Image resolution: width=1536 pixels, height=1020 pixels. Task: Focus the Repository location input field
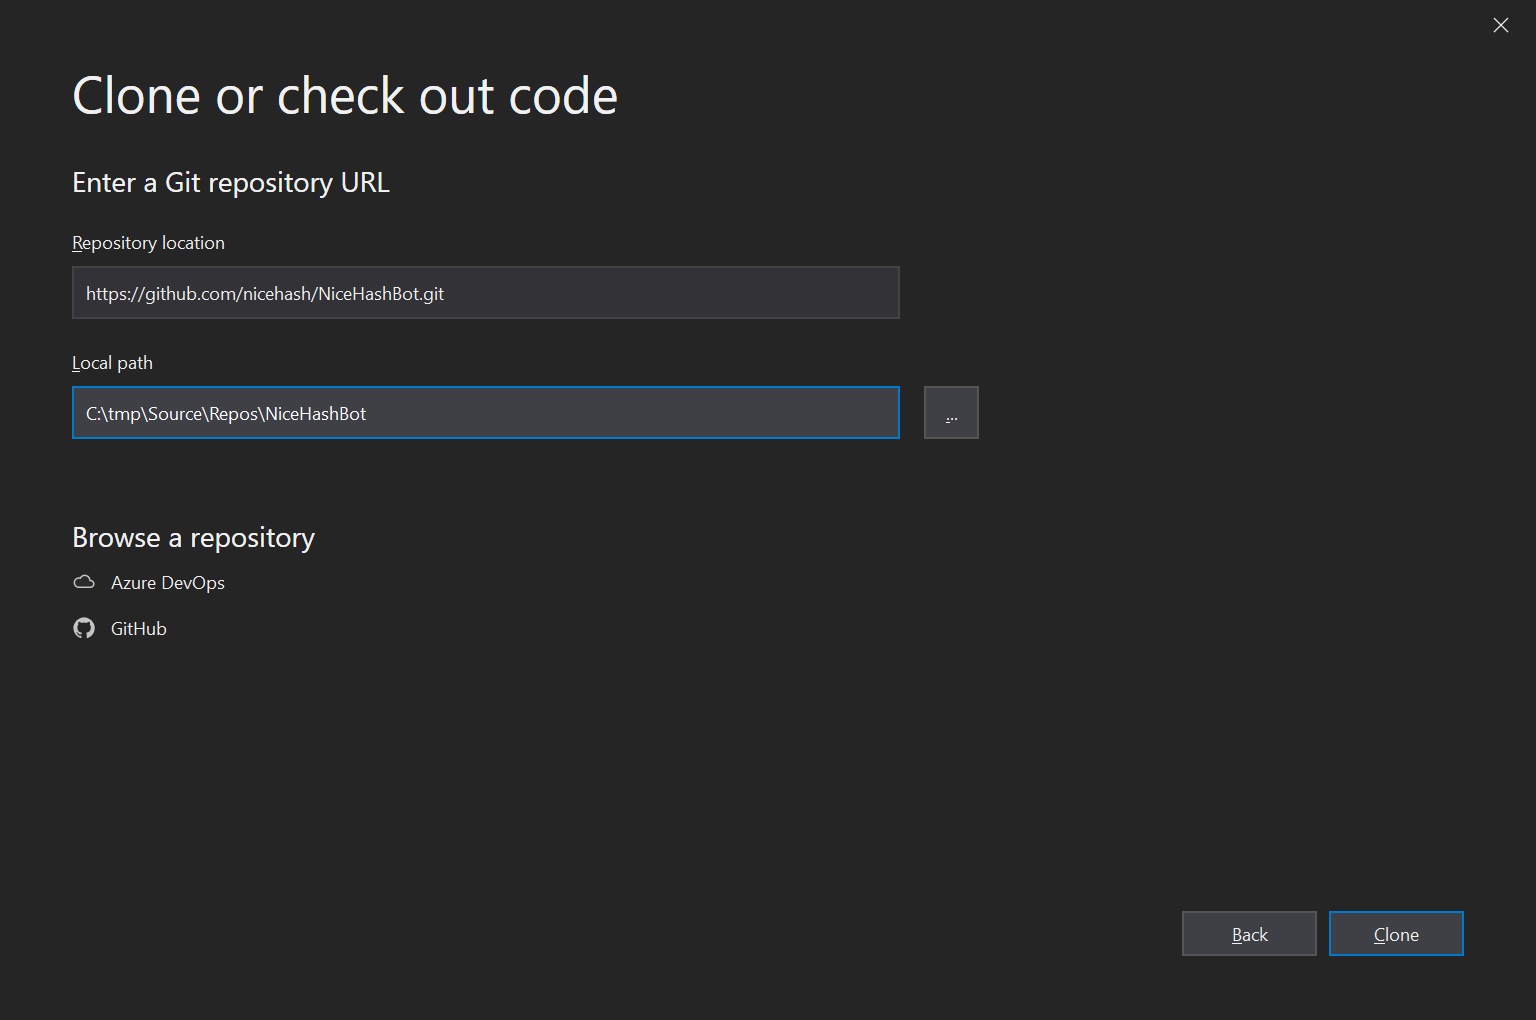click(x=485, y=293)
